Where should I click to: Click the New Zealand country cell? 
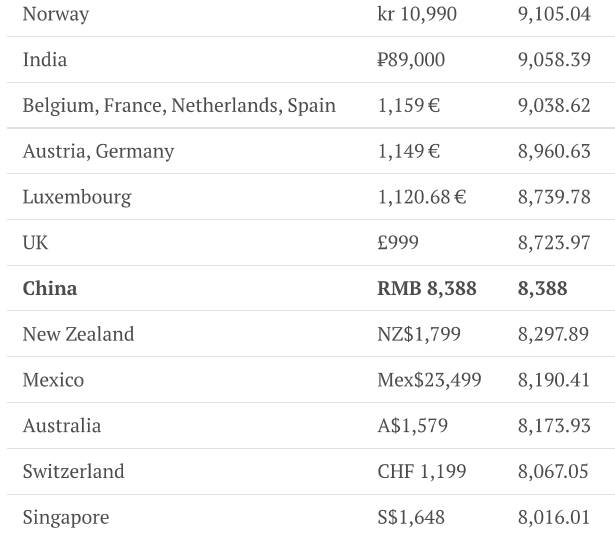78,334
